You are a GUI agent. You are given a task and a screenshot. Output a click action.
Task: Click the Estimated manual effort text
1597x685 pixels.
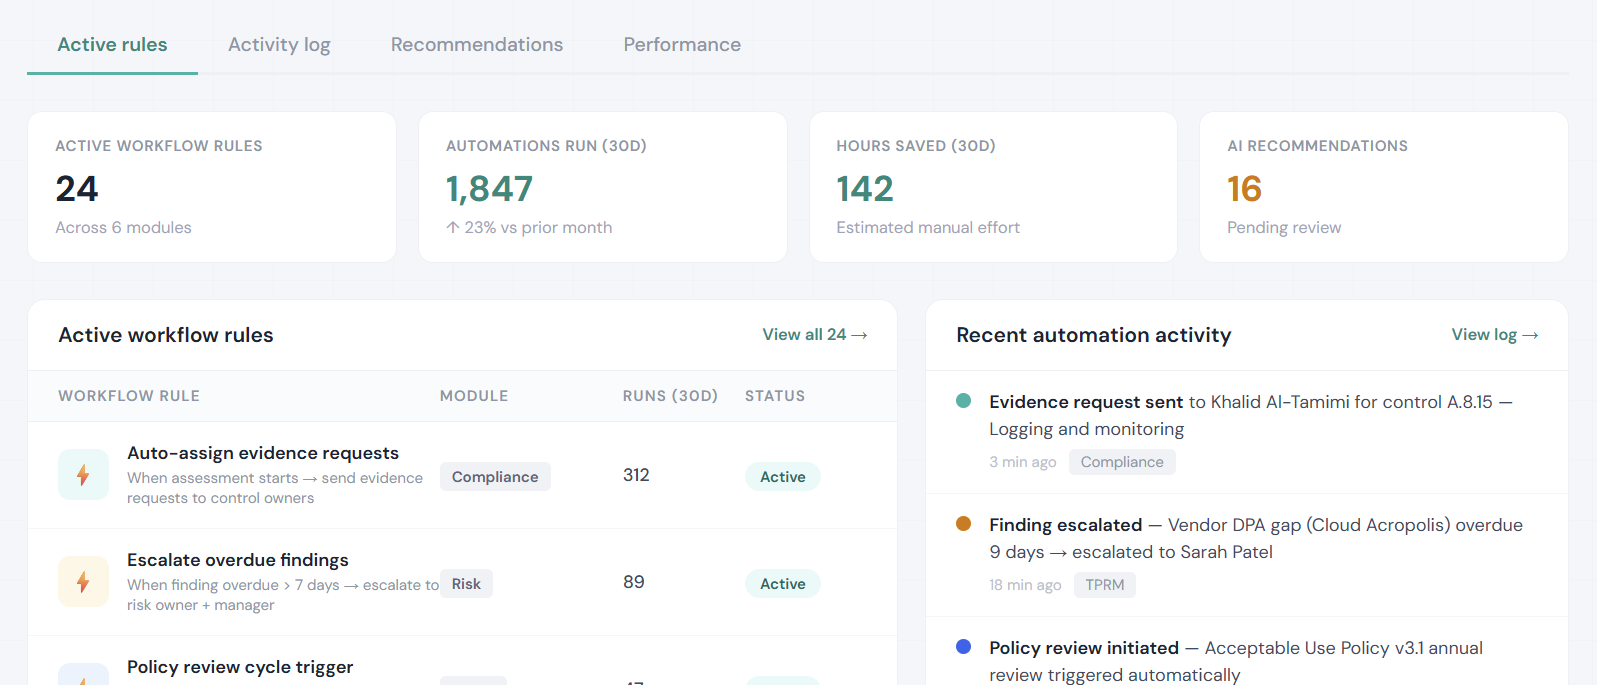[928, 228]
